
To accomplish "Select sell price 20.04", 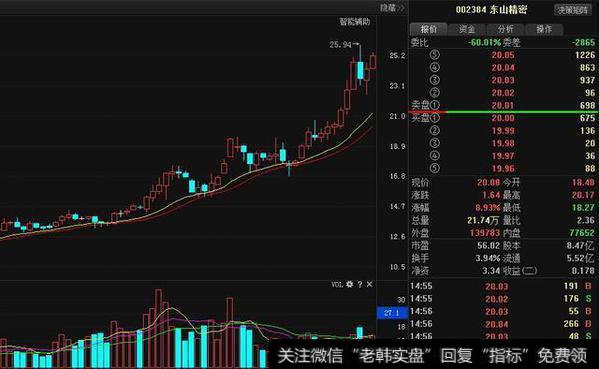I will click(x=503, y=68).
